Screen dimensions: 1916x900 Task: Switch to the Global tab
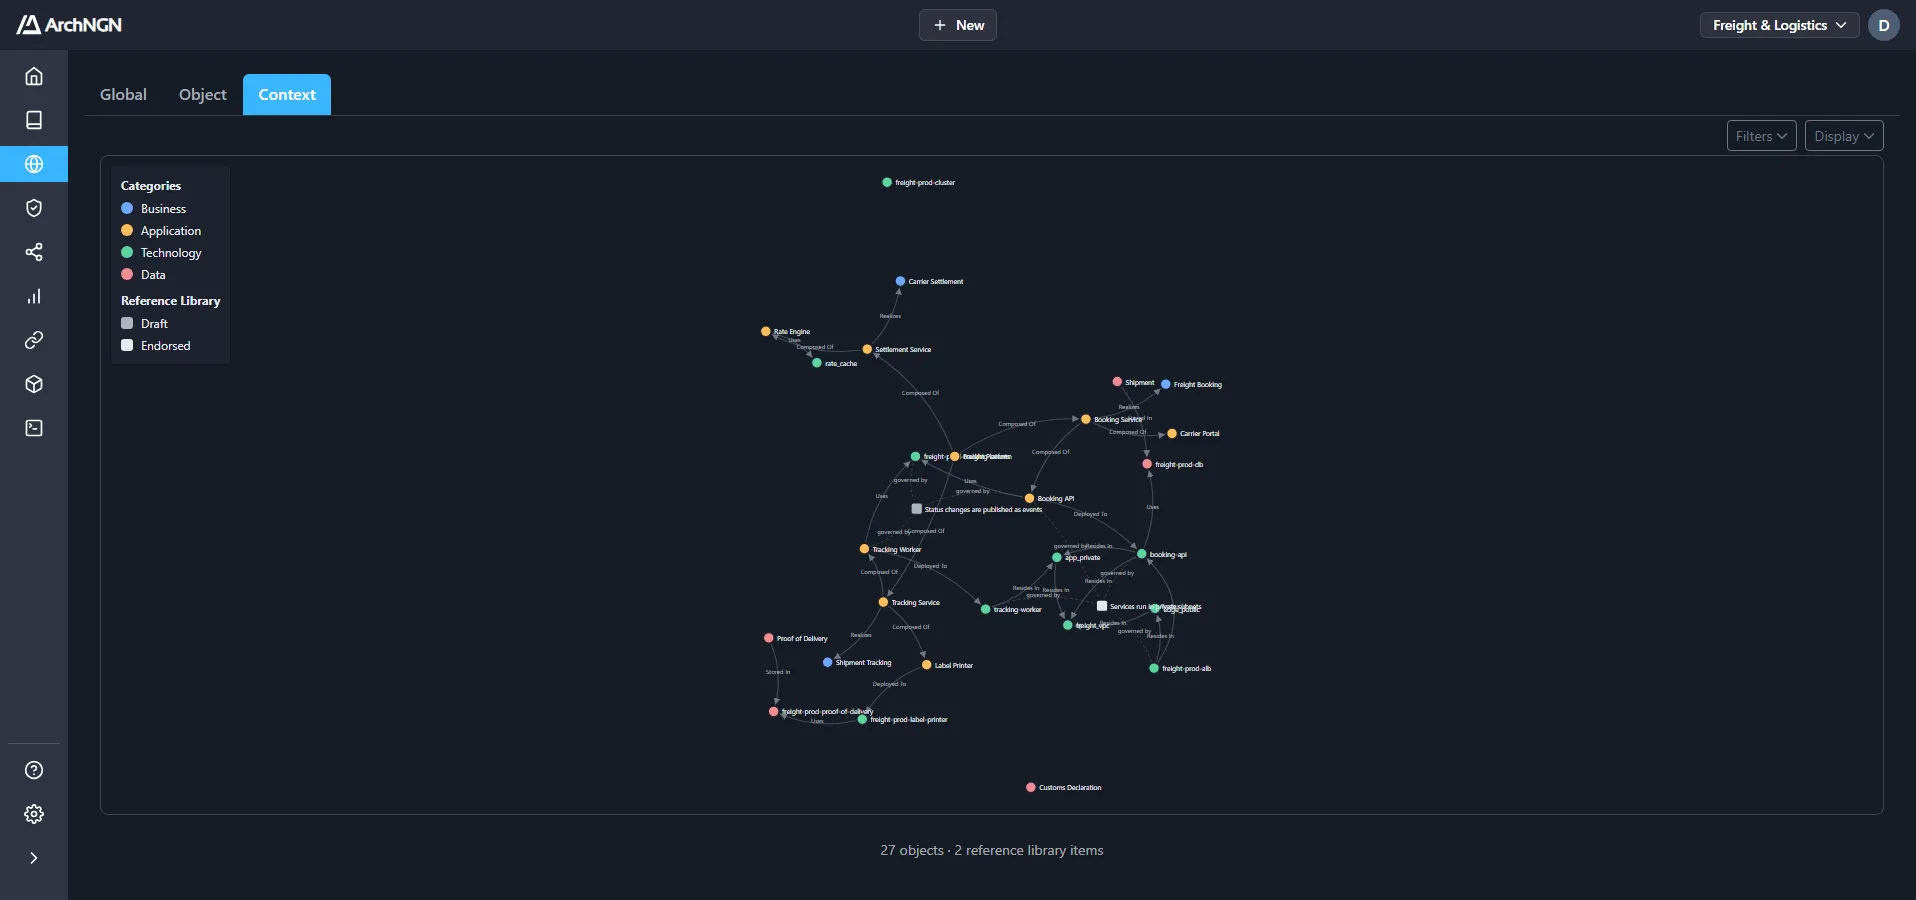(x=123, y=94)
